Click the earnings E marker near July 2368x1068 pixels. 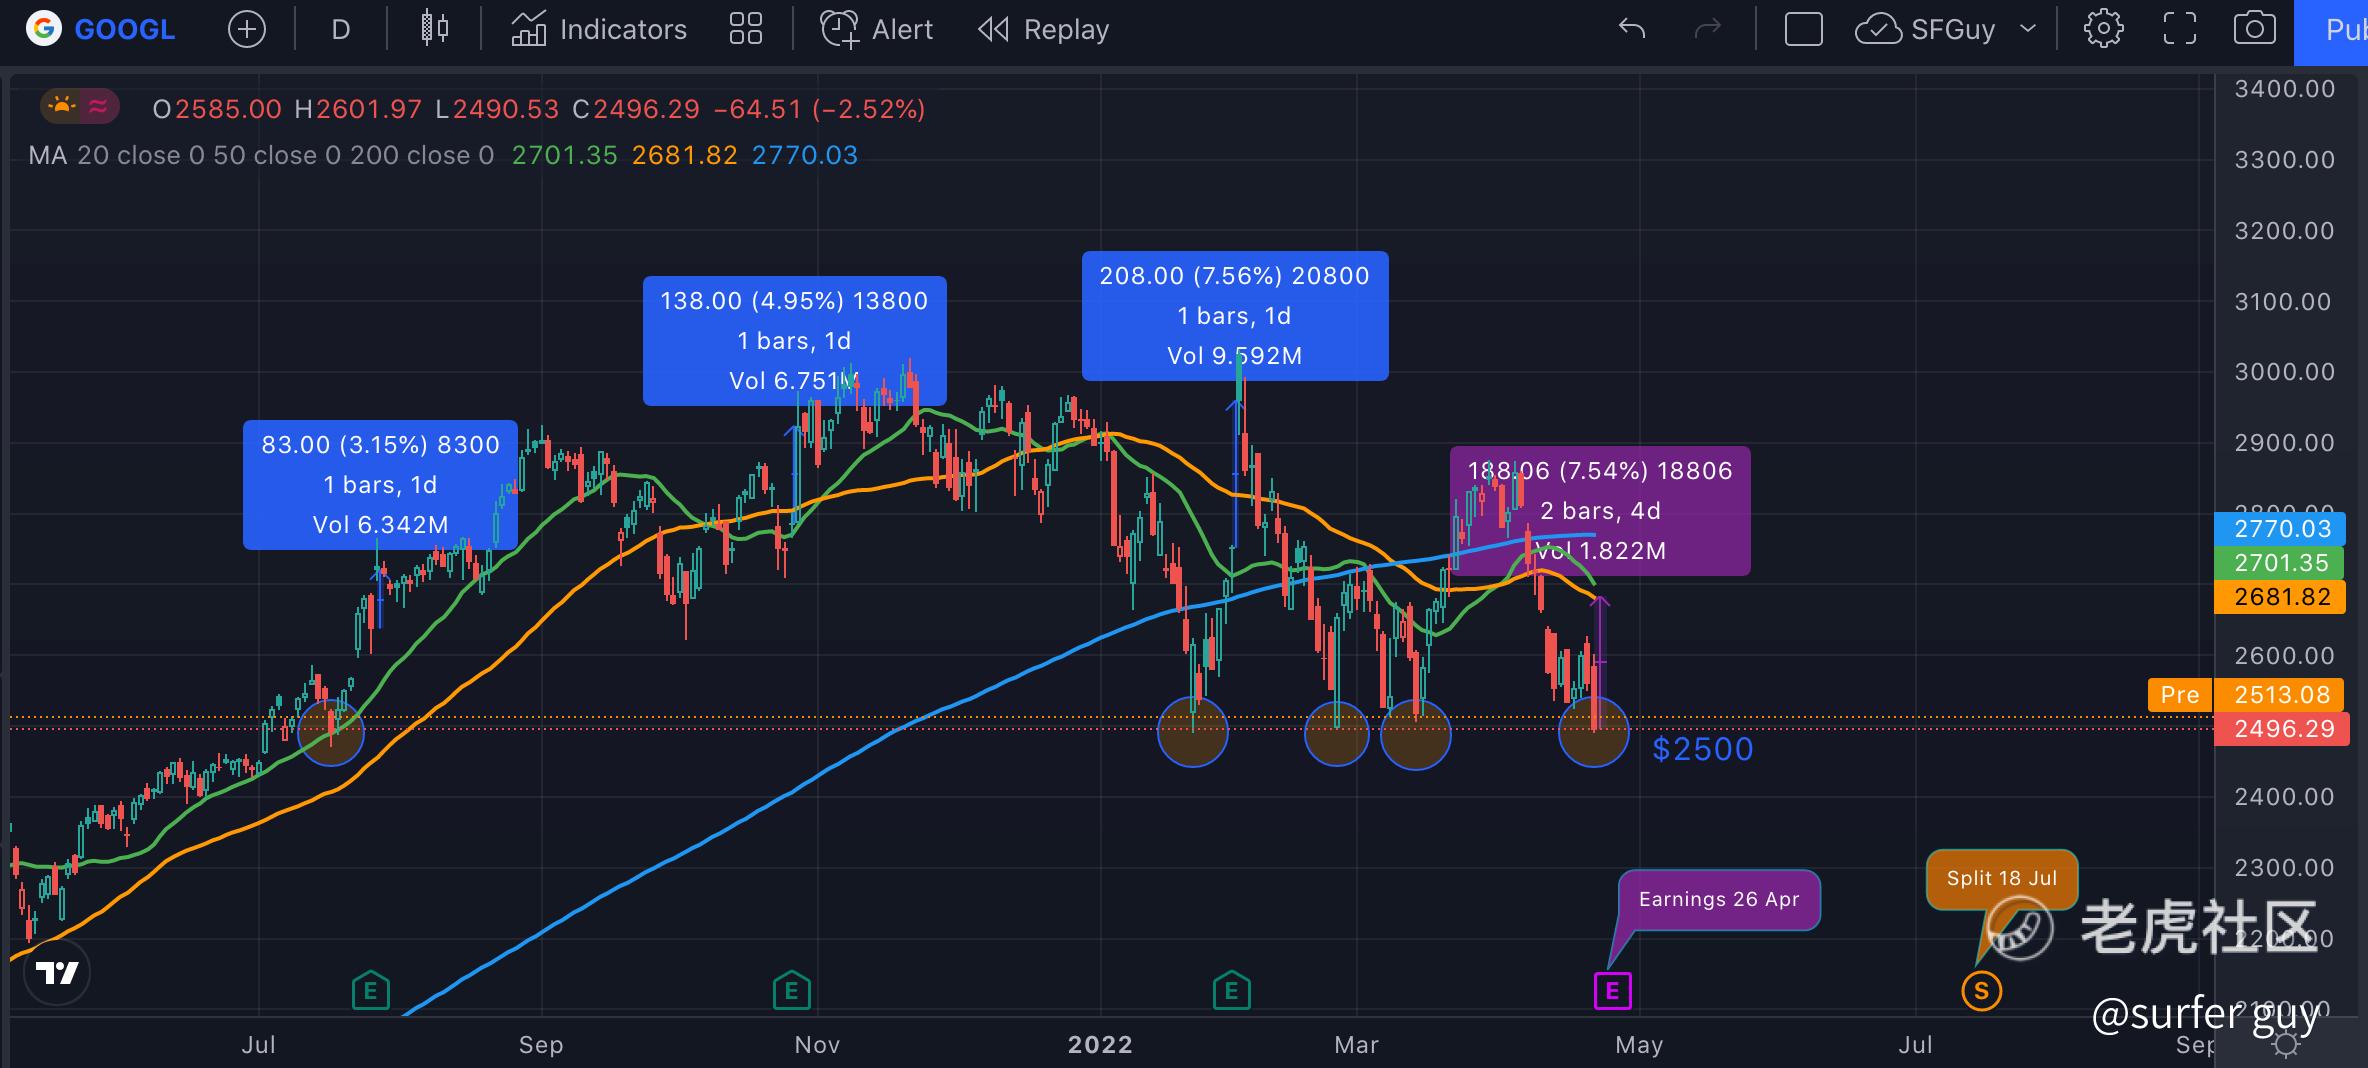[371, 991]
